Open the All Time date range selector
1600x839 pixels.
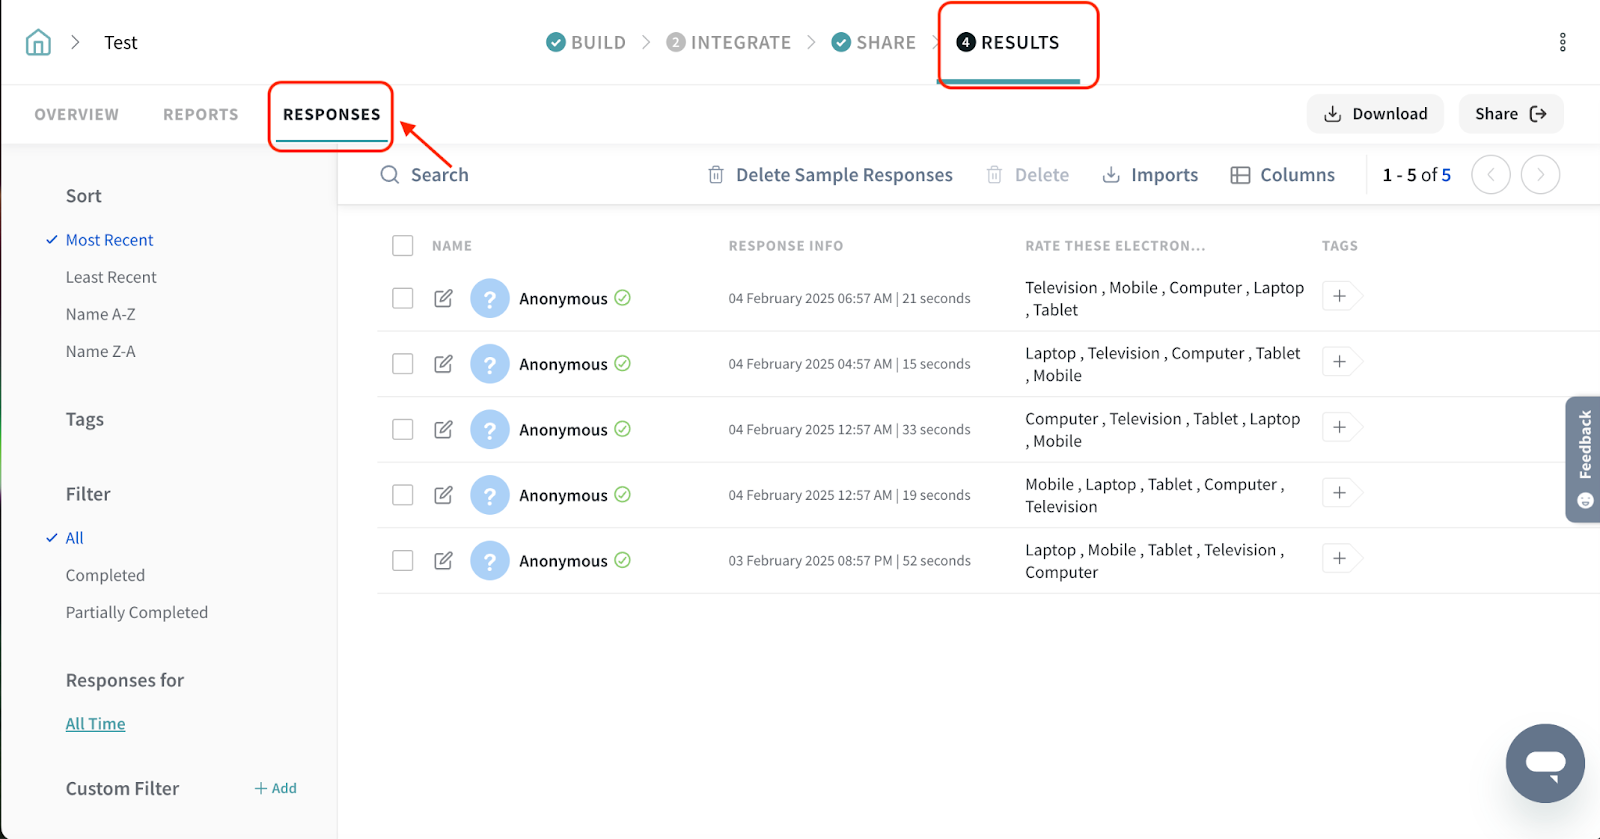95,724
